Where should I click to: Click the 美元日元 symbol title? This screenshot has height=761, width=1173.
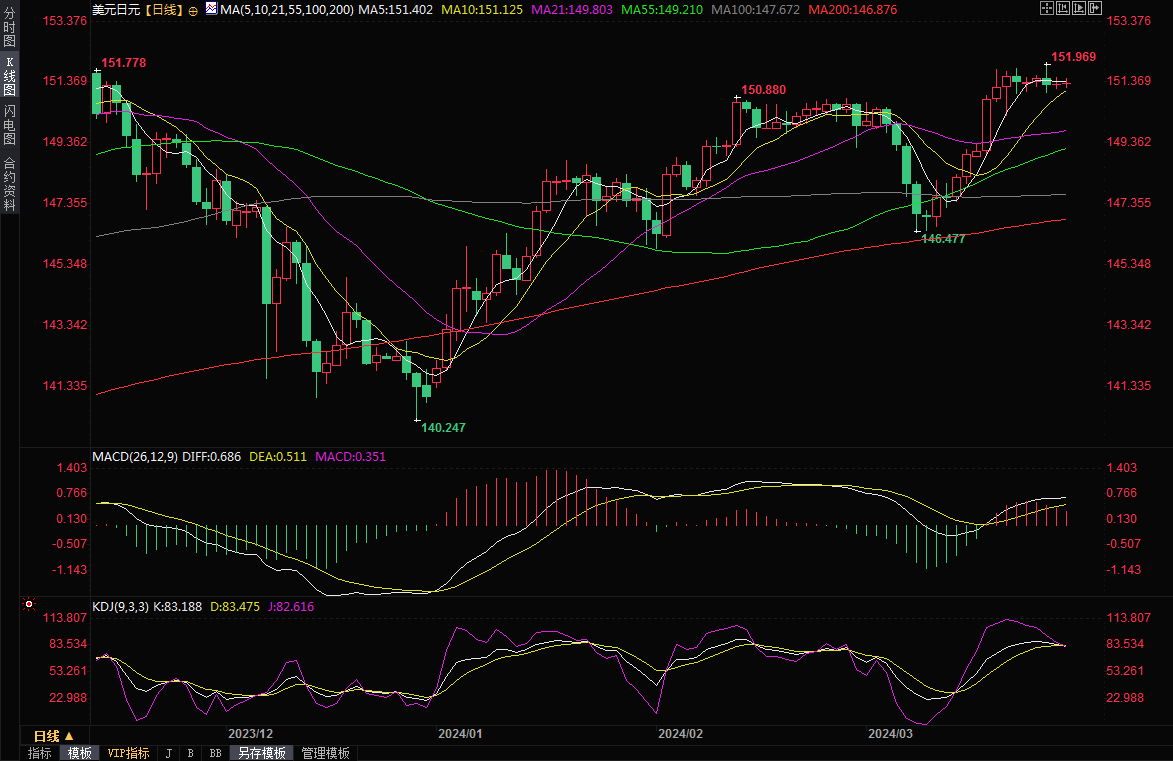click(116, 10)
